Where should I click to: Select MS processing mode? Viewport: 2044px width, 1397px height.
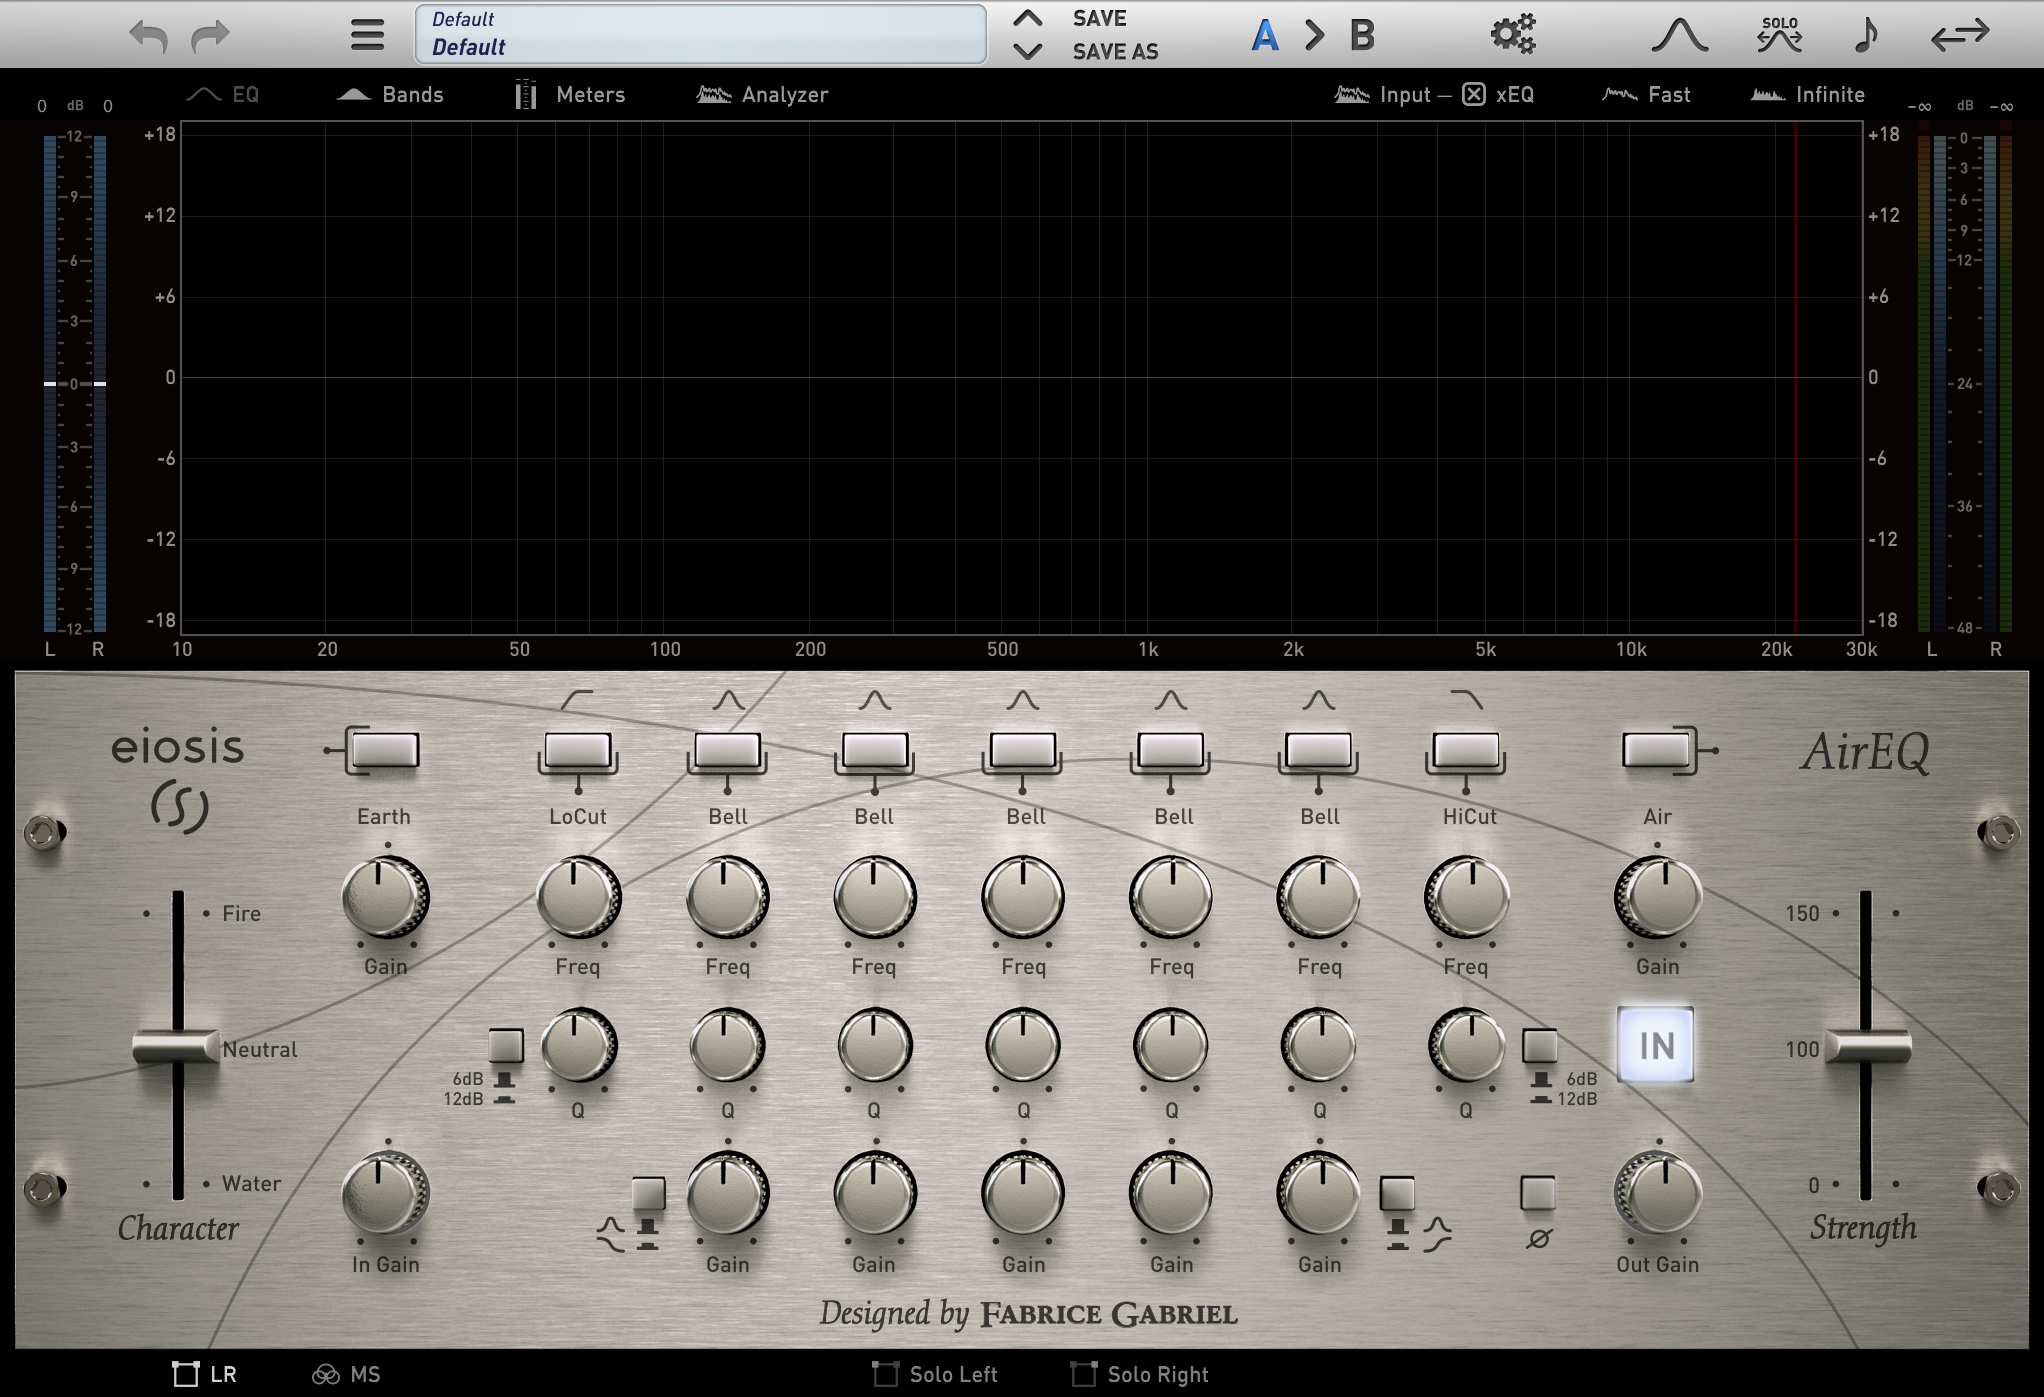346,1374
